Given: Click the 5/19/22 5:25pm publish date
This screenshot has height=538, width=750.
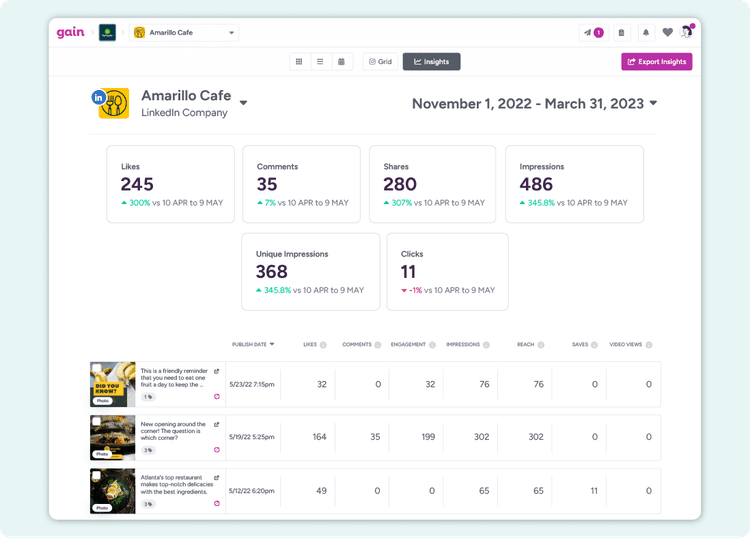Looking at the screenshot, I should tap(252, 437).
